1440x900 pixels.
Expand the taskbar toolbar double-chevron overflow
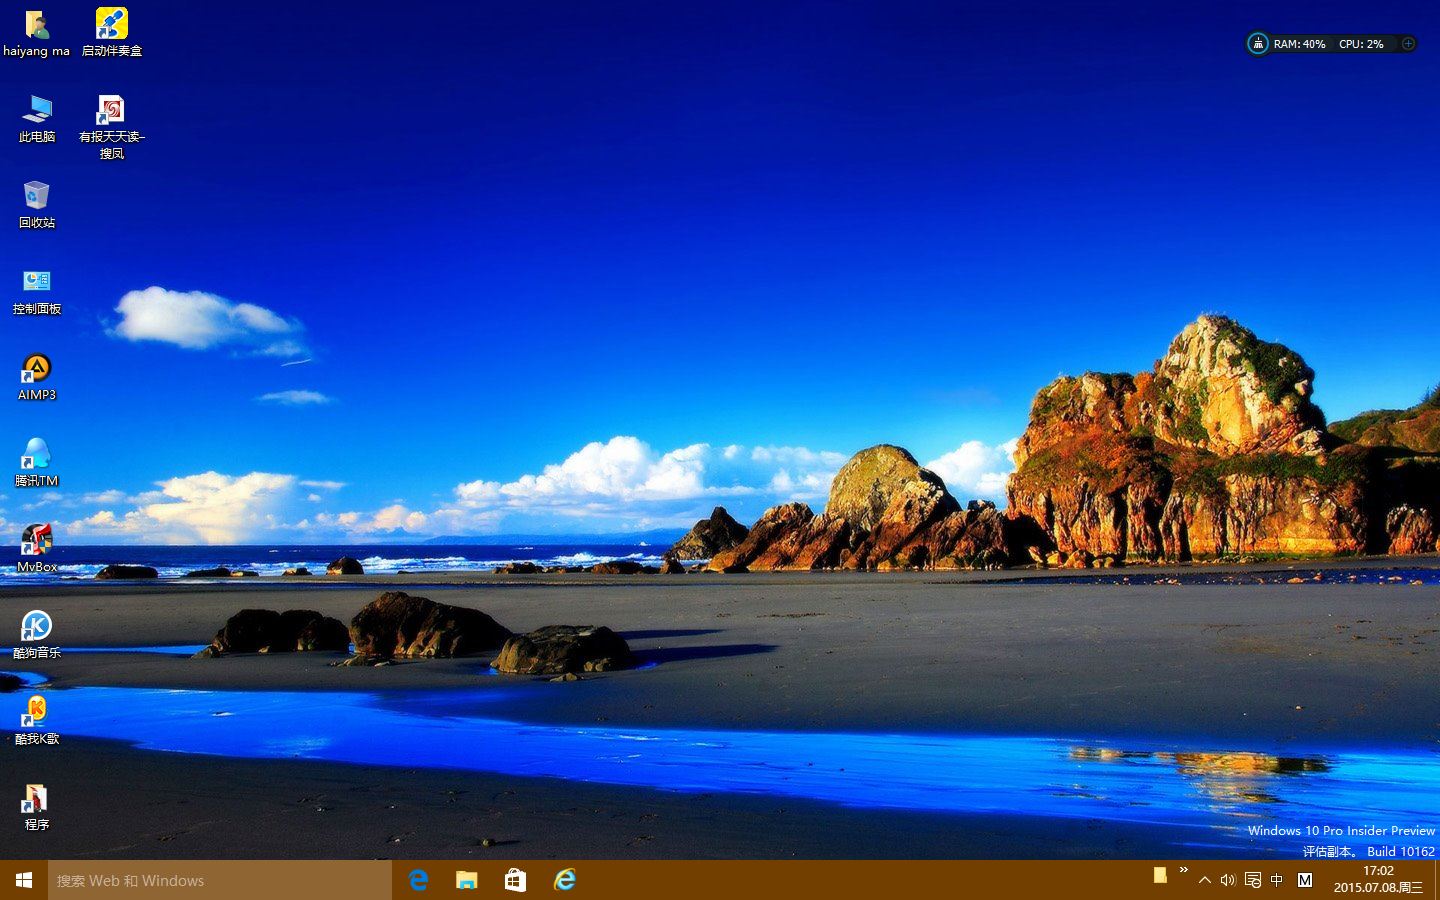pos(1184,870)
